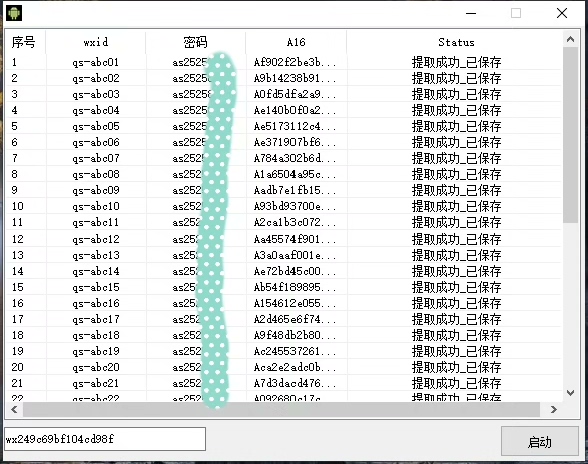This screenshot has width=588, height=464.
Task: Click the vertical scrollbar thumb
Action: [570, 135]
